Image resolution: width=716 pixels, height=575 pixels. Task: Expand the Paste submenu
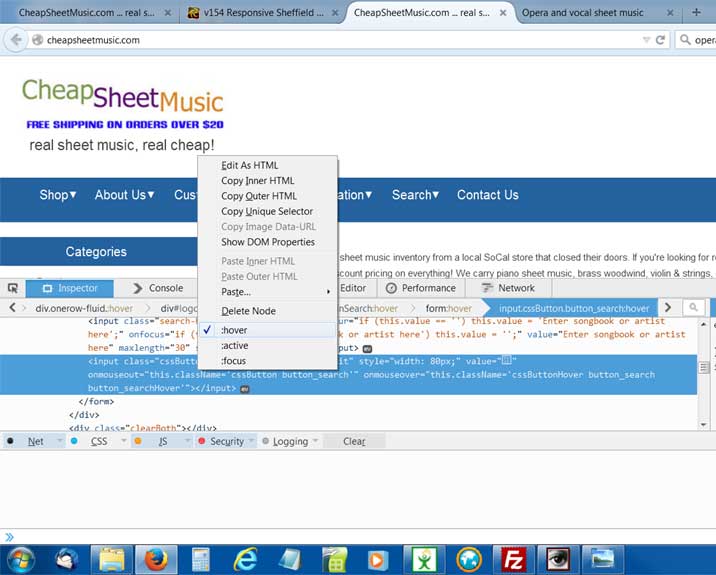click(x=268, y=291)
